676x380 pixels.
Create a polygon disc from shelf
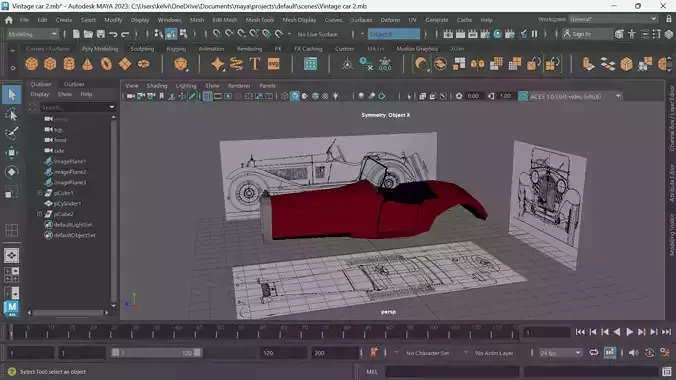coord(144,64)
